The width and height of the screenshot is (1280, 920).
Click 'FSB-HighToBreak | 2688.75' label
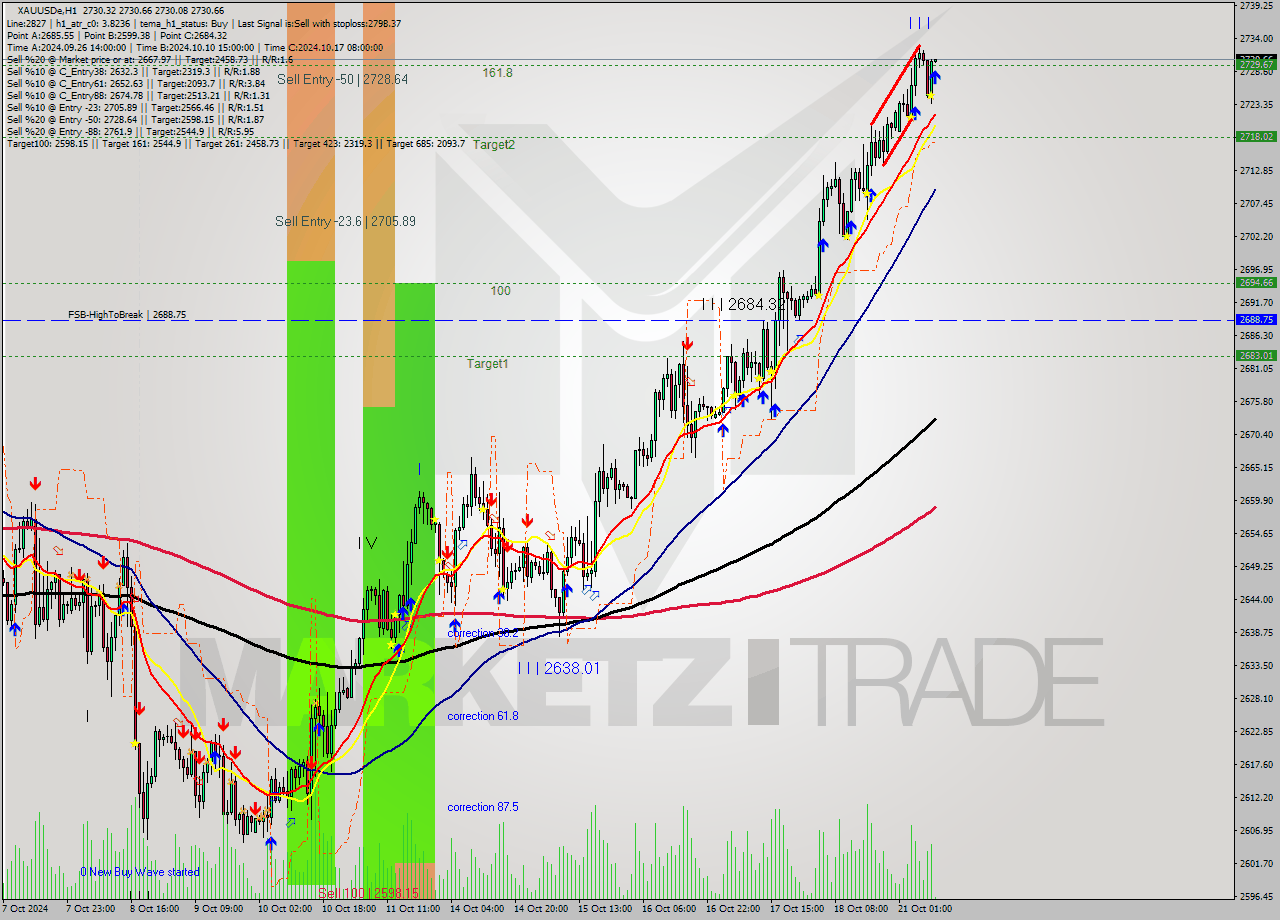click(127, 314)
